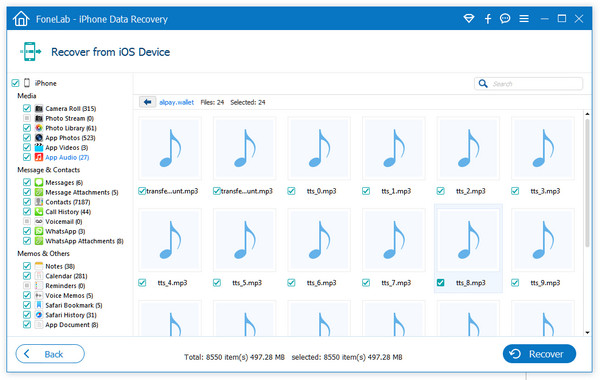This screenshot has height=380, width=600.
Task: Click the Recover button
Action: pyautogui.click(x=539, y=354)
